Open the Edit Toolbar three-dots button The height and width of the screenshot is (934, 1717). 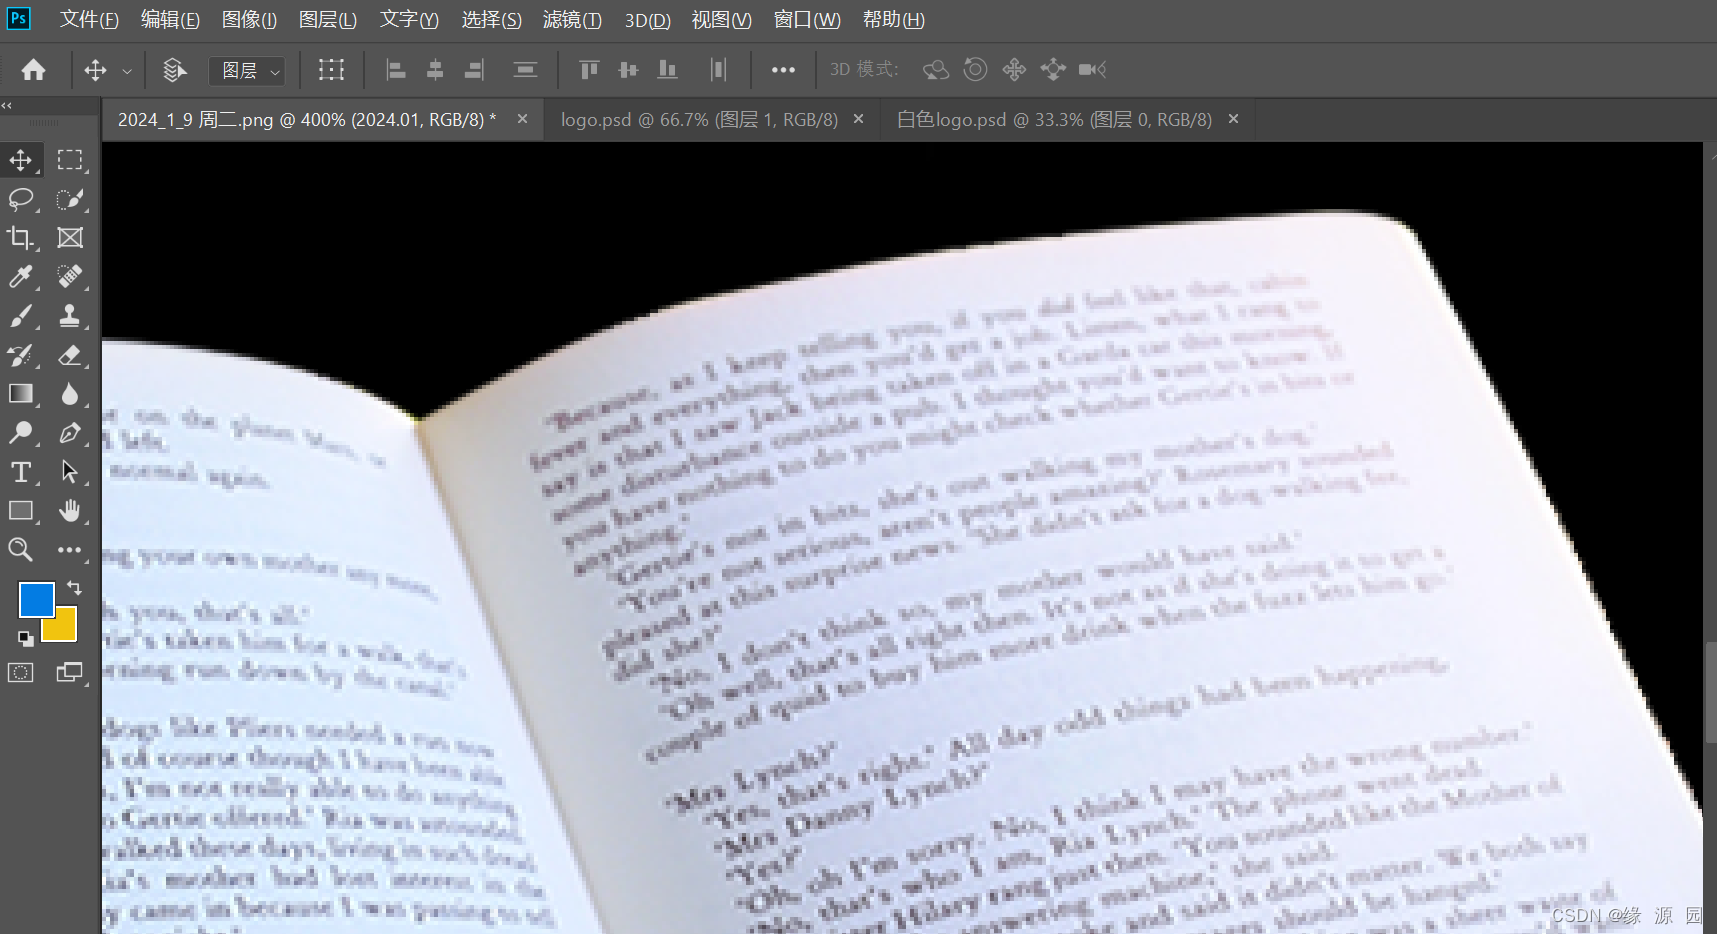(x=70, y=550)
